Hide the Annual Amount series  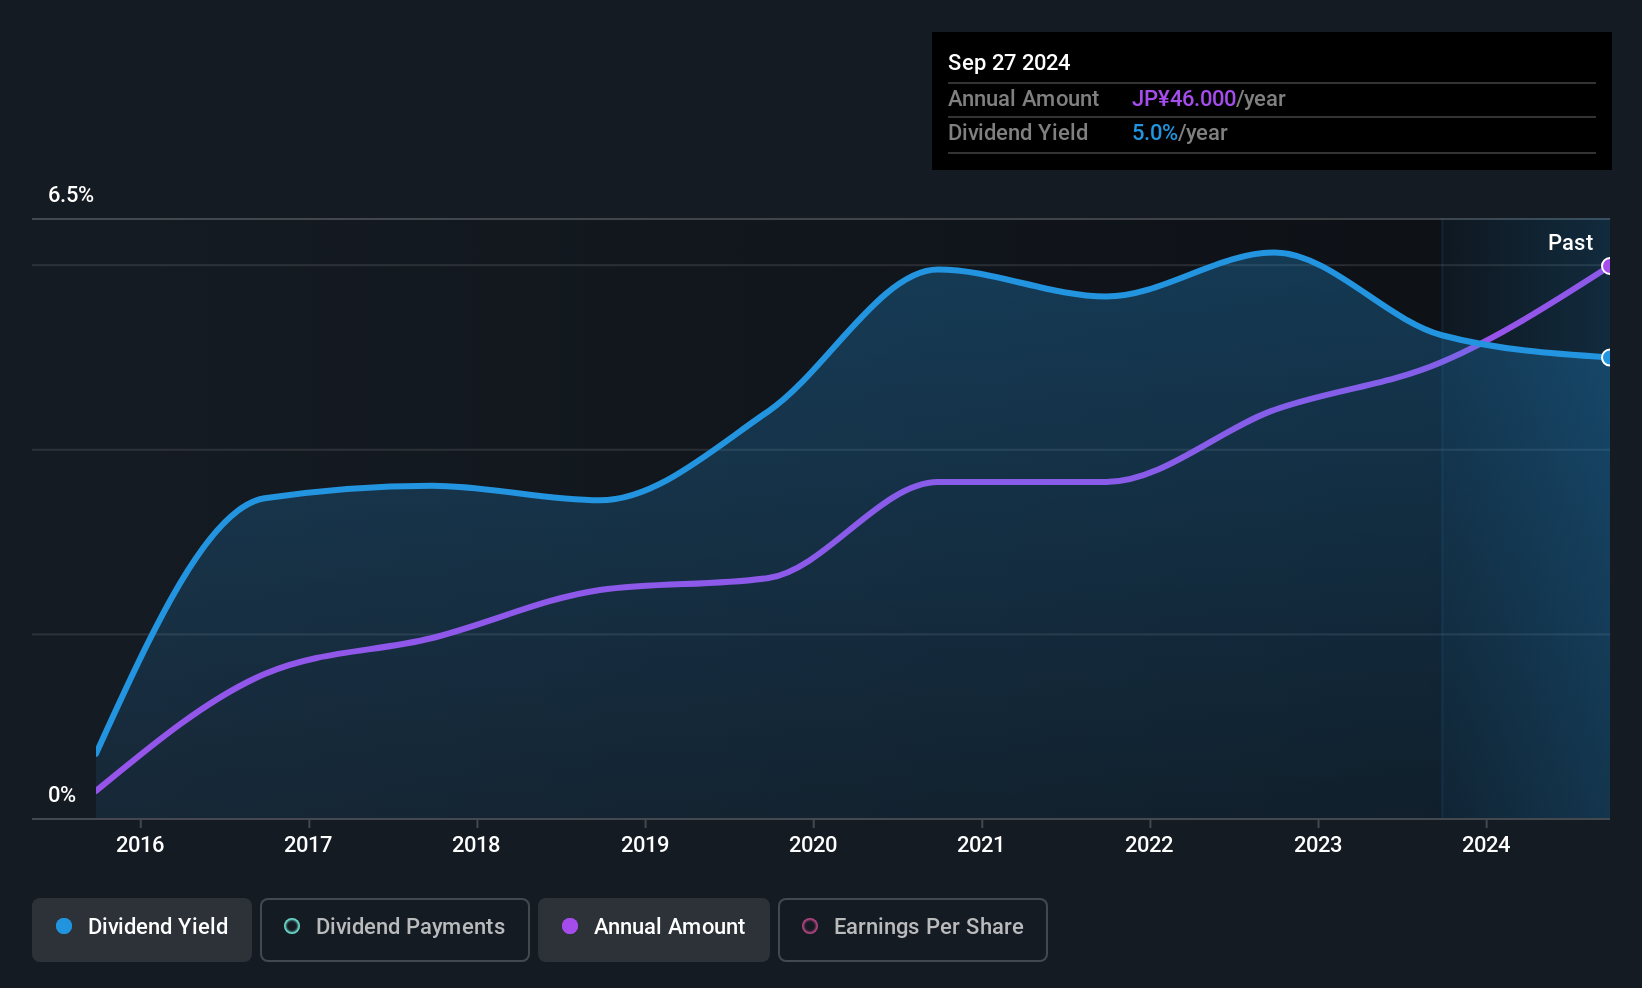pos(653,929)
